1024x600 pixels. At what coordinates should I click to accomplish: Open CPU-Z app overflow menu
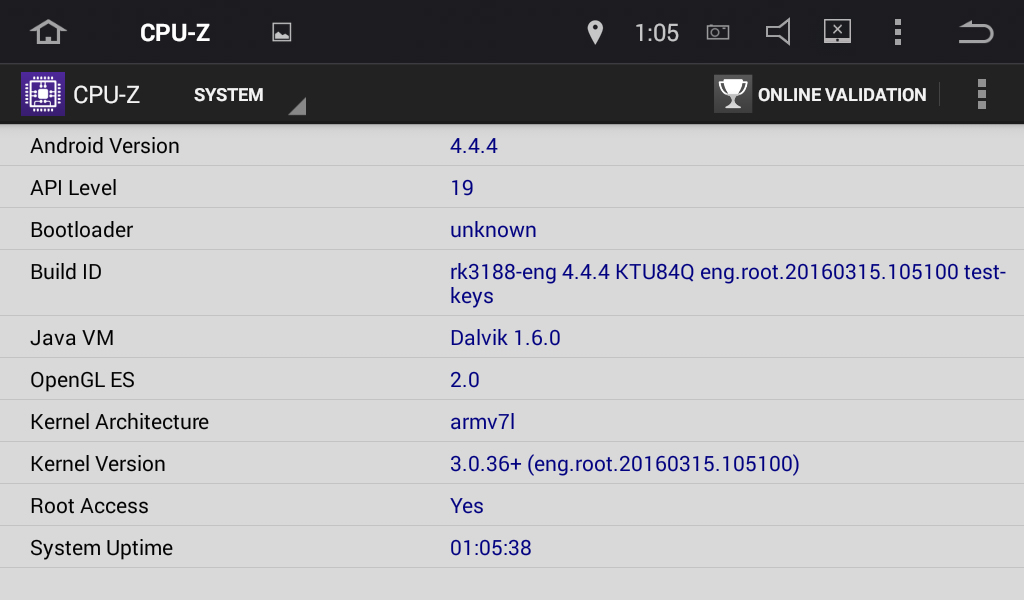[x=982, y=94]
